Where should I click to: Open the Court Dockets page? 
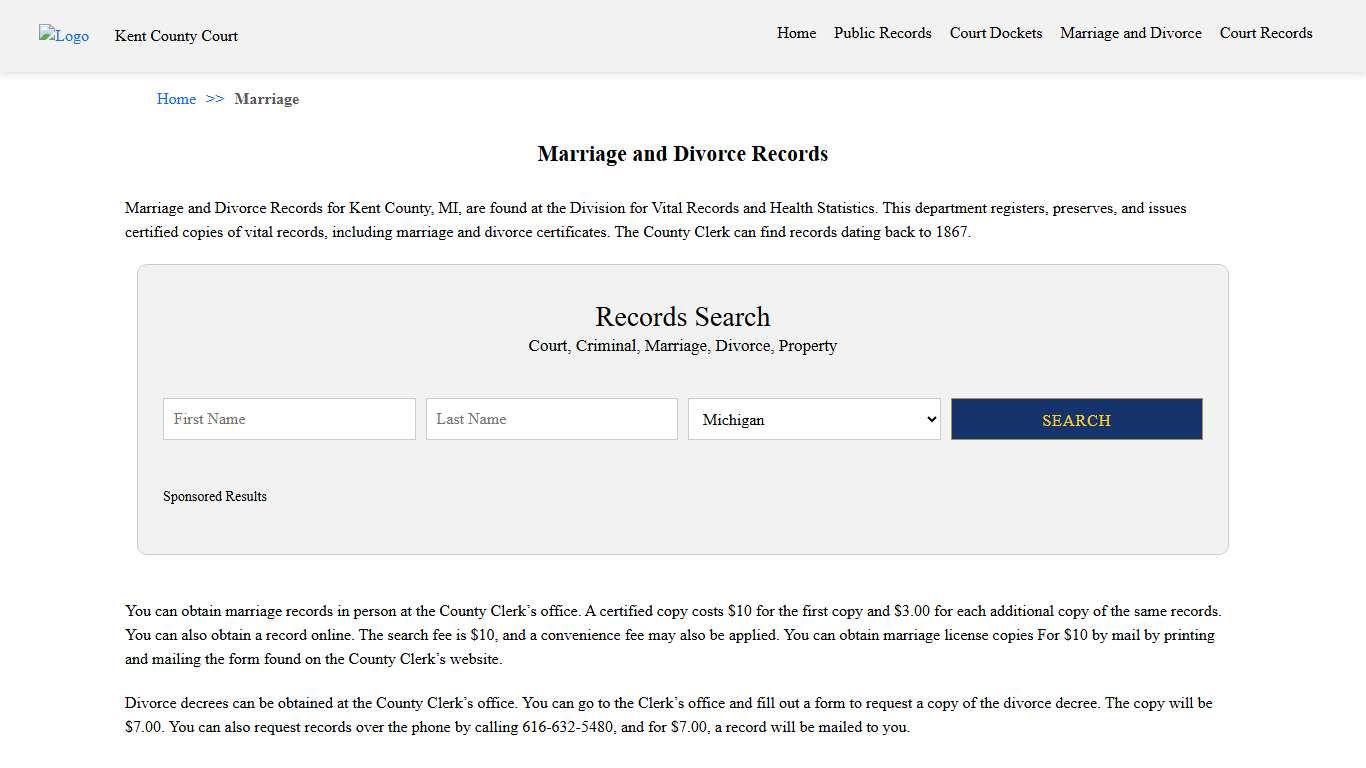tap(995, 33)
